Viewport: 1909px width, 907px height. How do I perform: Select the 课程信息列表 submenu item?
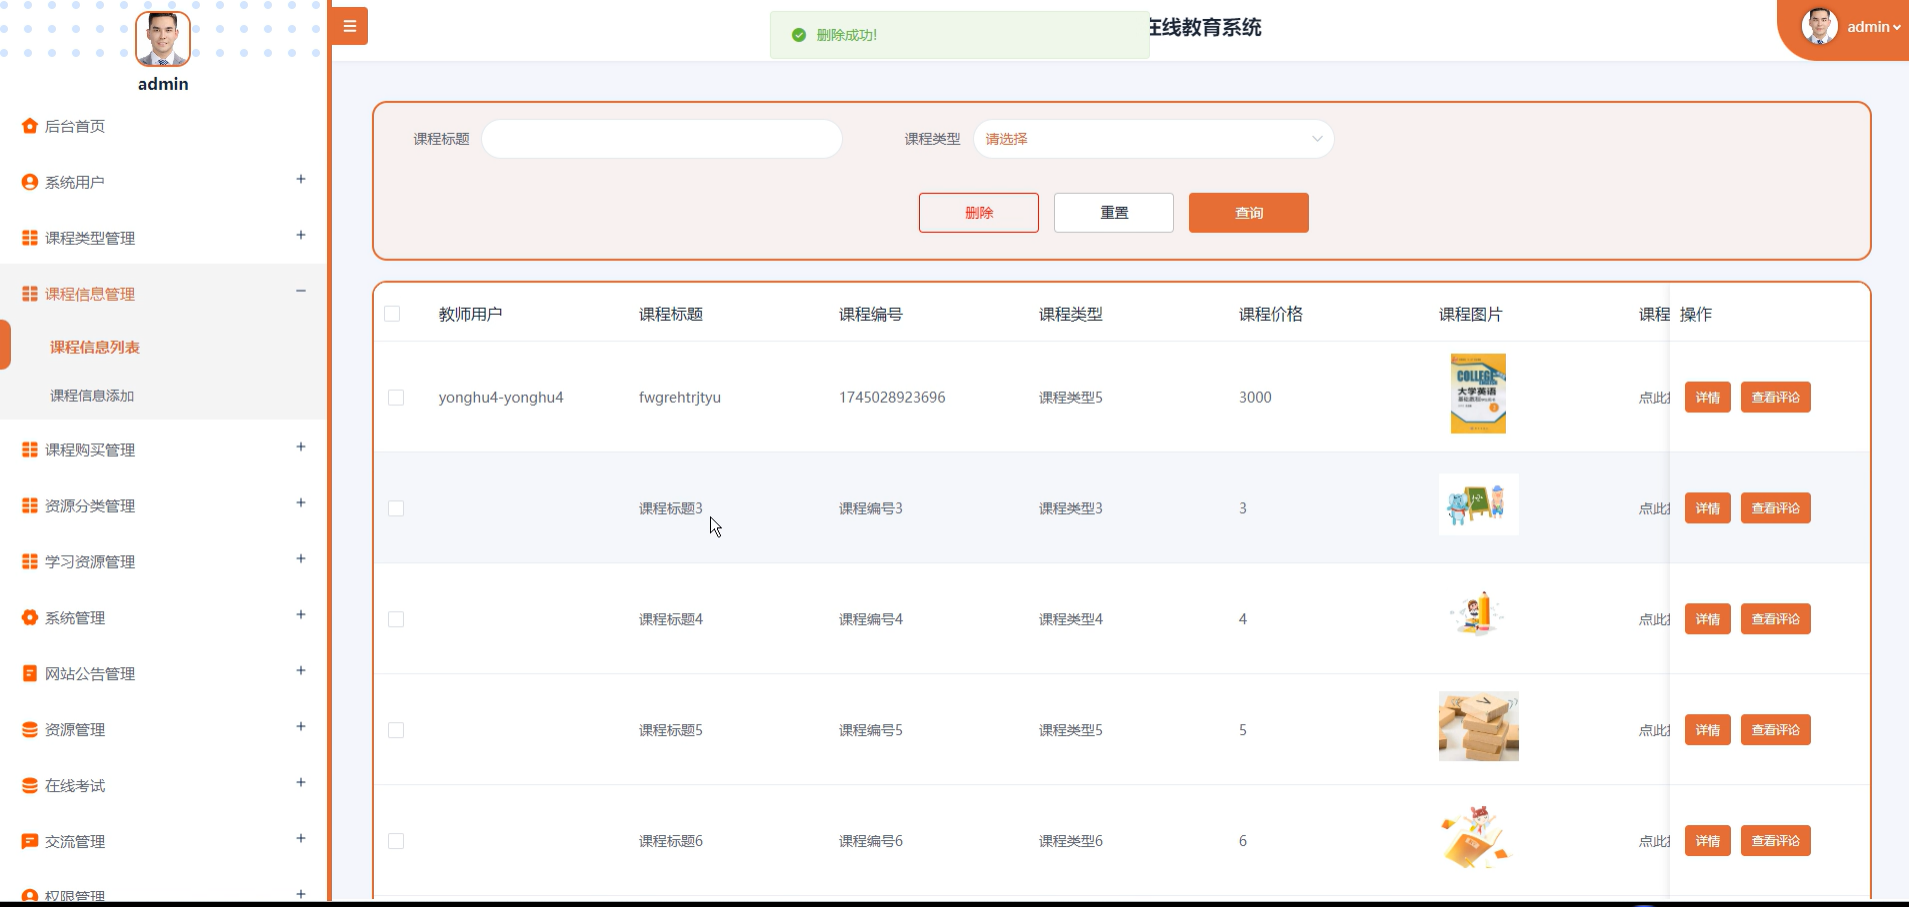tap(95, 347)
